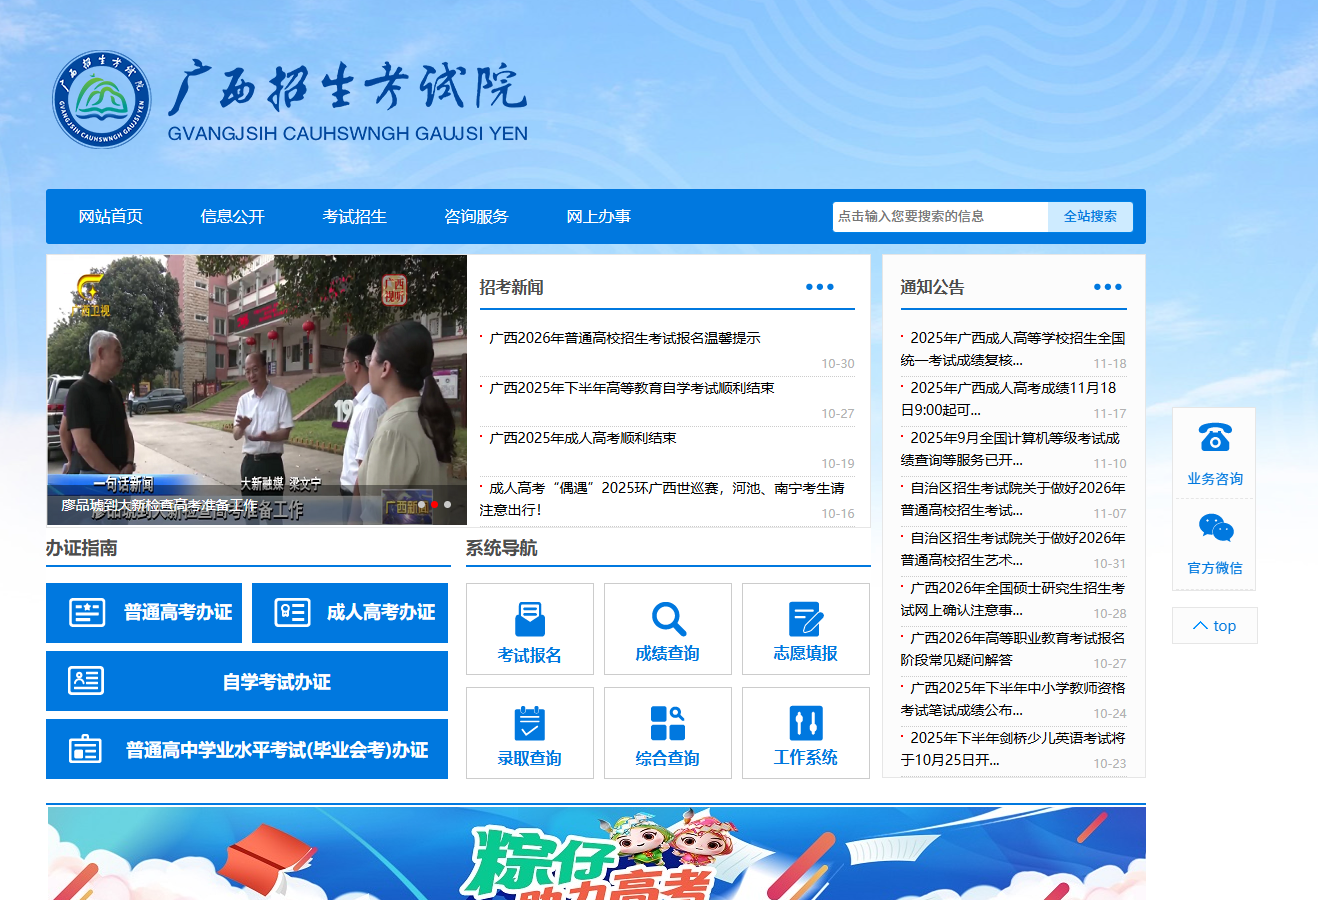
Task: Expand 招考新闻 with the three-dots more button
Action: (x=820, y=287)
